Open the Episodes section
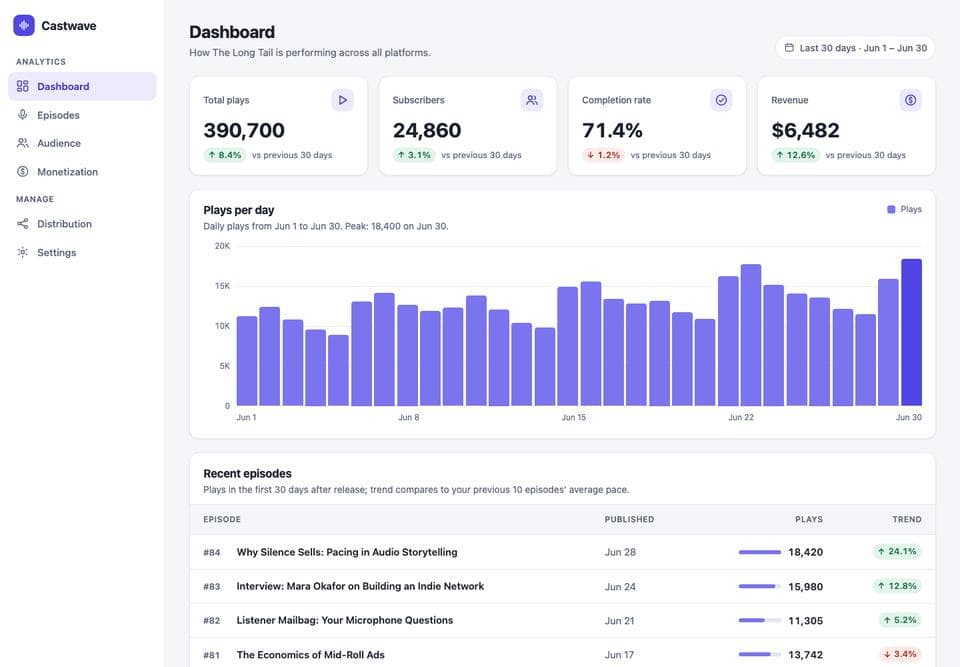This screenshot has height=667, width=960. [82, 115]
